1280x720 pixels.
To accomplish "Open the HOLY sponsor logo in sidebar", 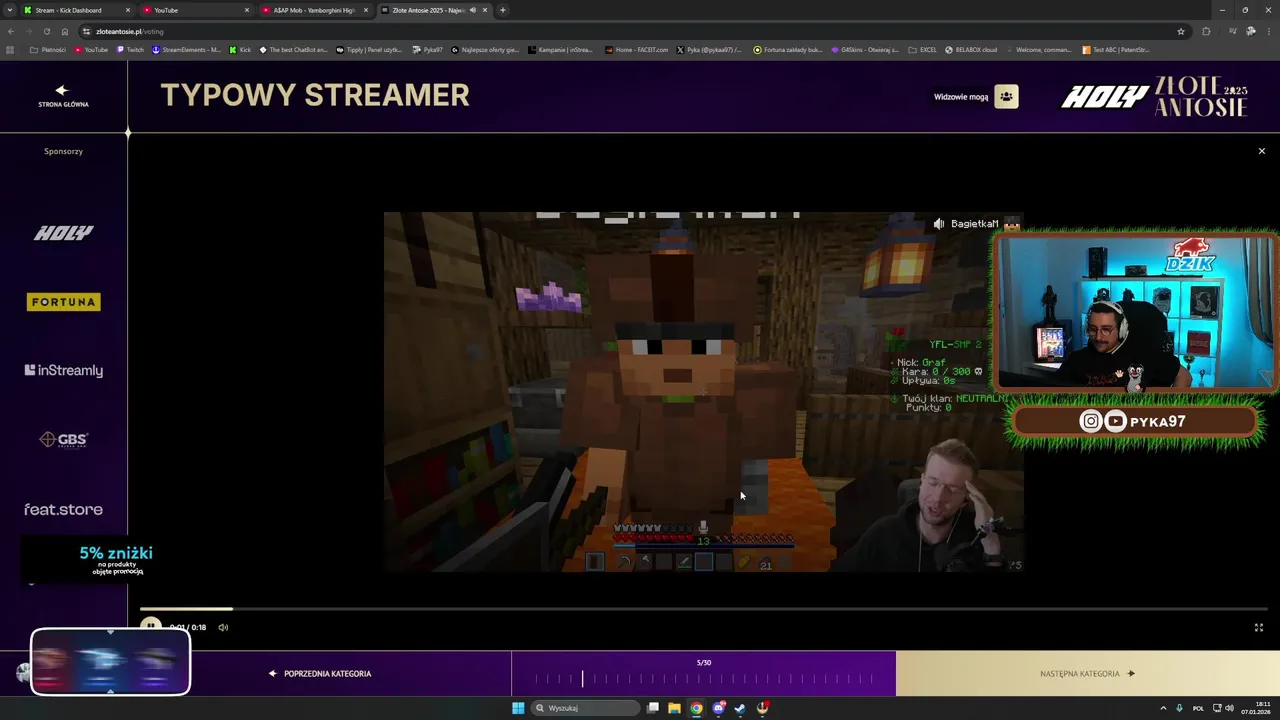I will click(63, 233).
